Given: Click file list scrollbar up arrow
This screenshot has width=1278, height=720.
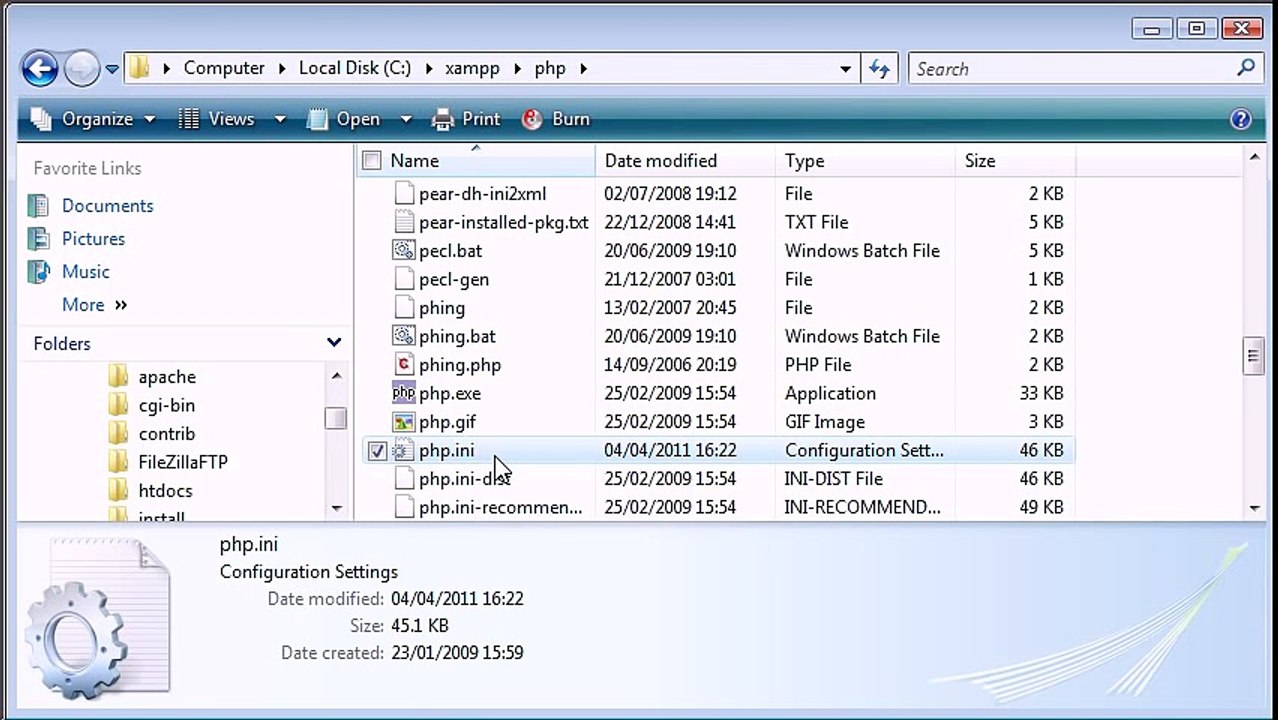Looking at the screenshot, I should pos(1254,157).
